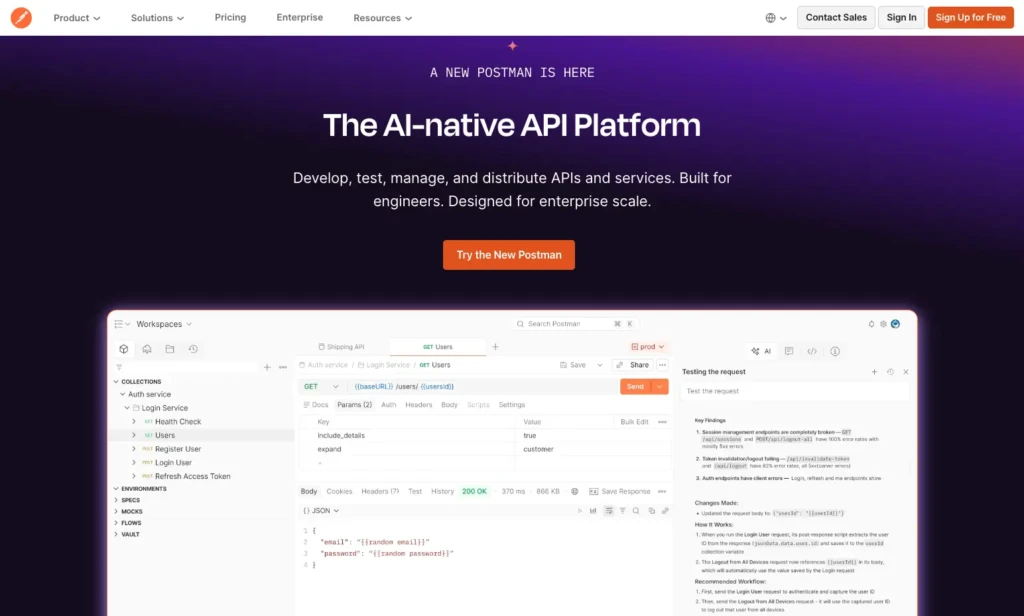
Task: Open the Pricing nav link
Action: tap(231, 18)
